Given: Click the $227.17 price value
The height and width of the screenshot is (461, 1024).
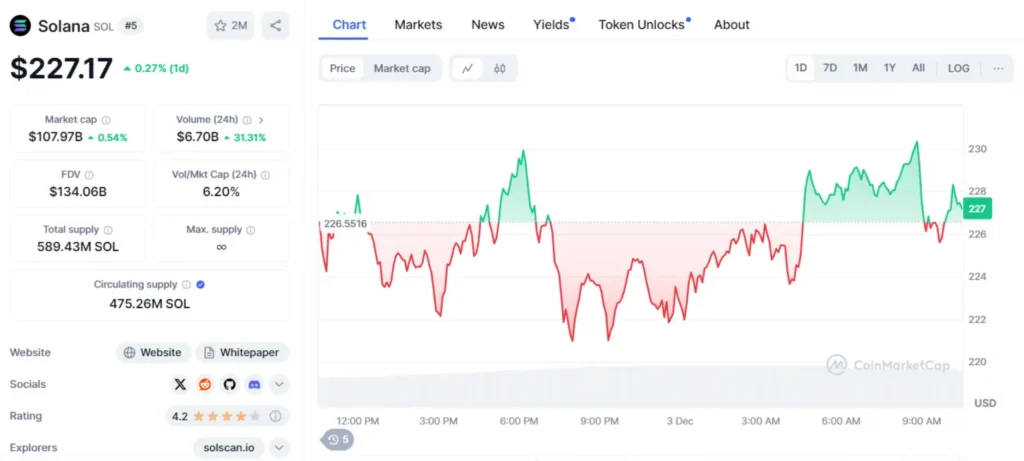Looking at the screenshot, I should [x=61, y=69].
